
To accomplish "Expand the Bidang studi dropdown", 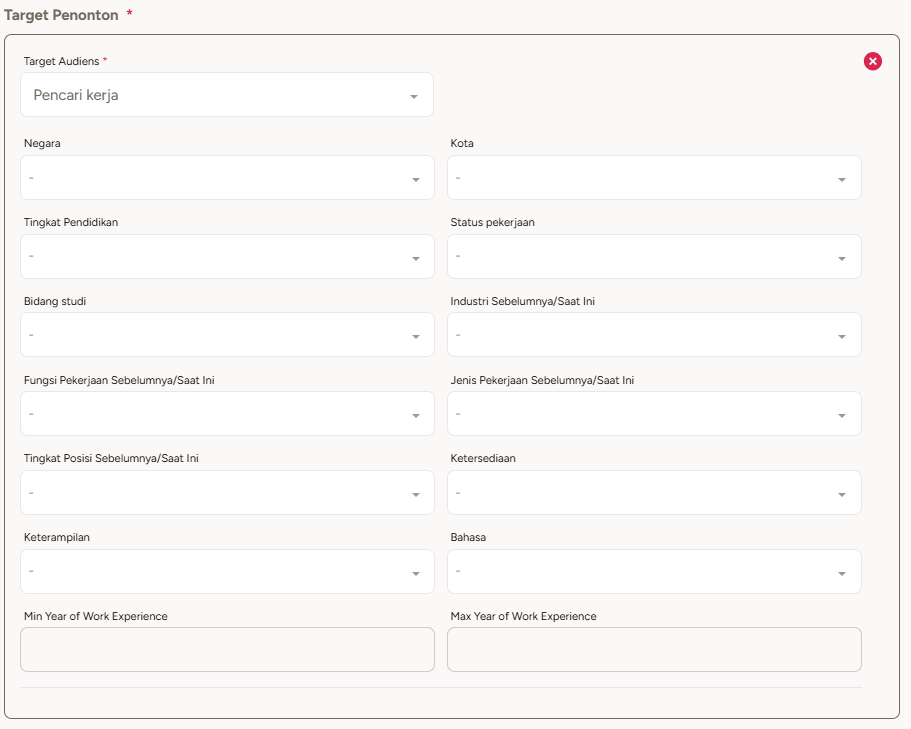I will (226, 335).
